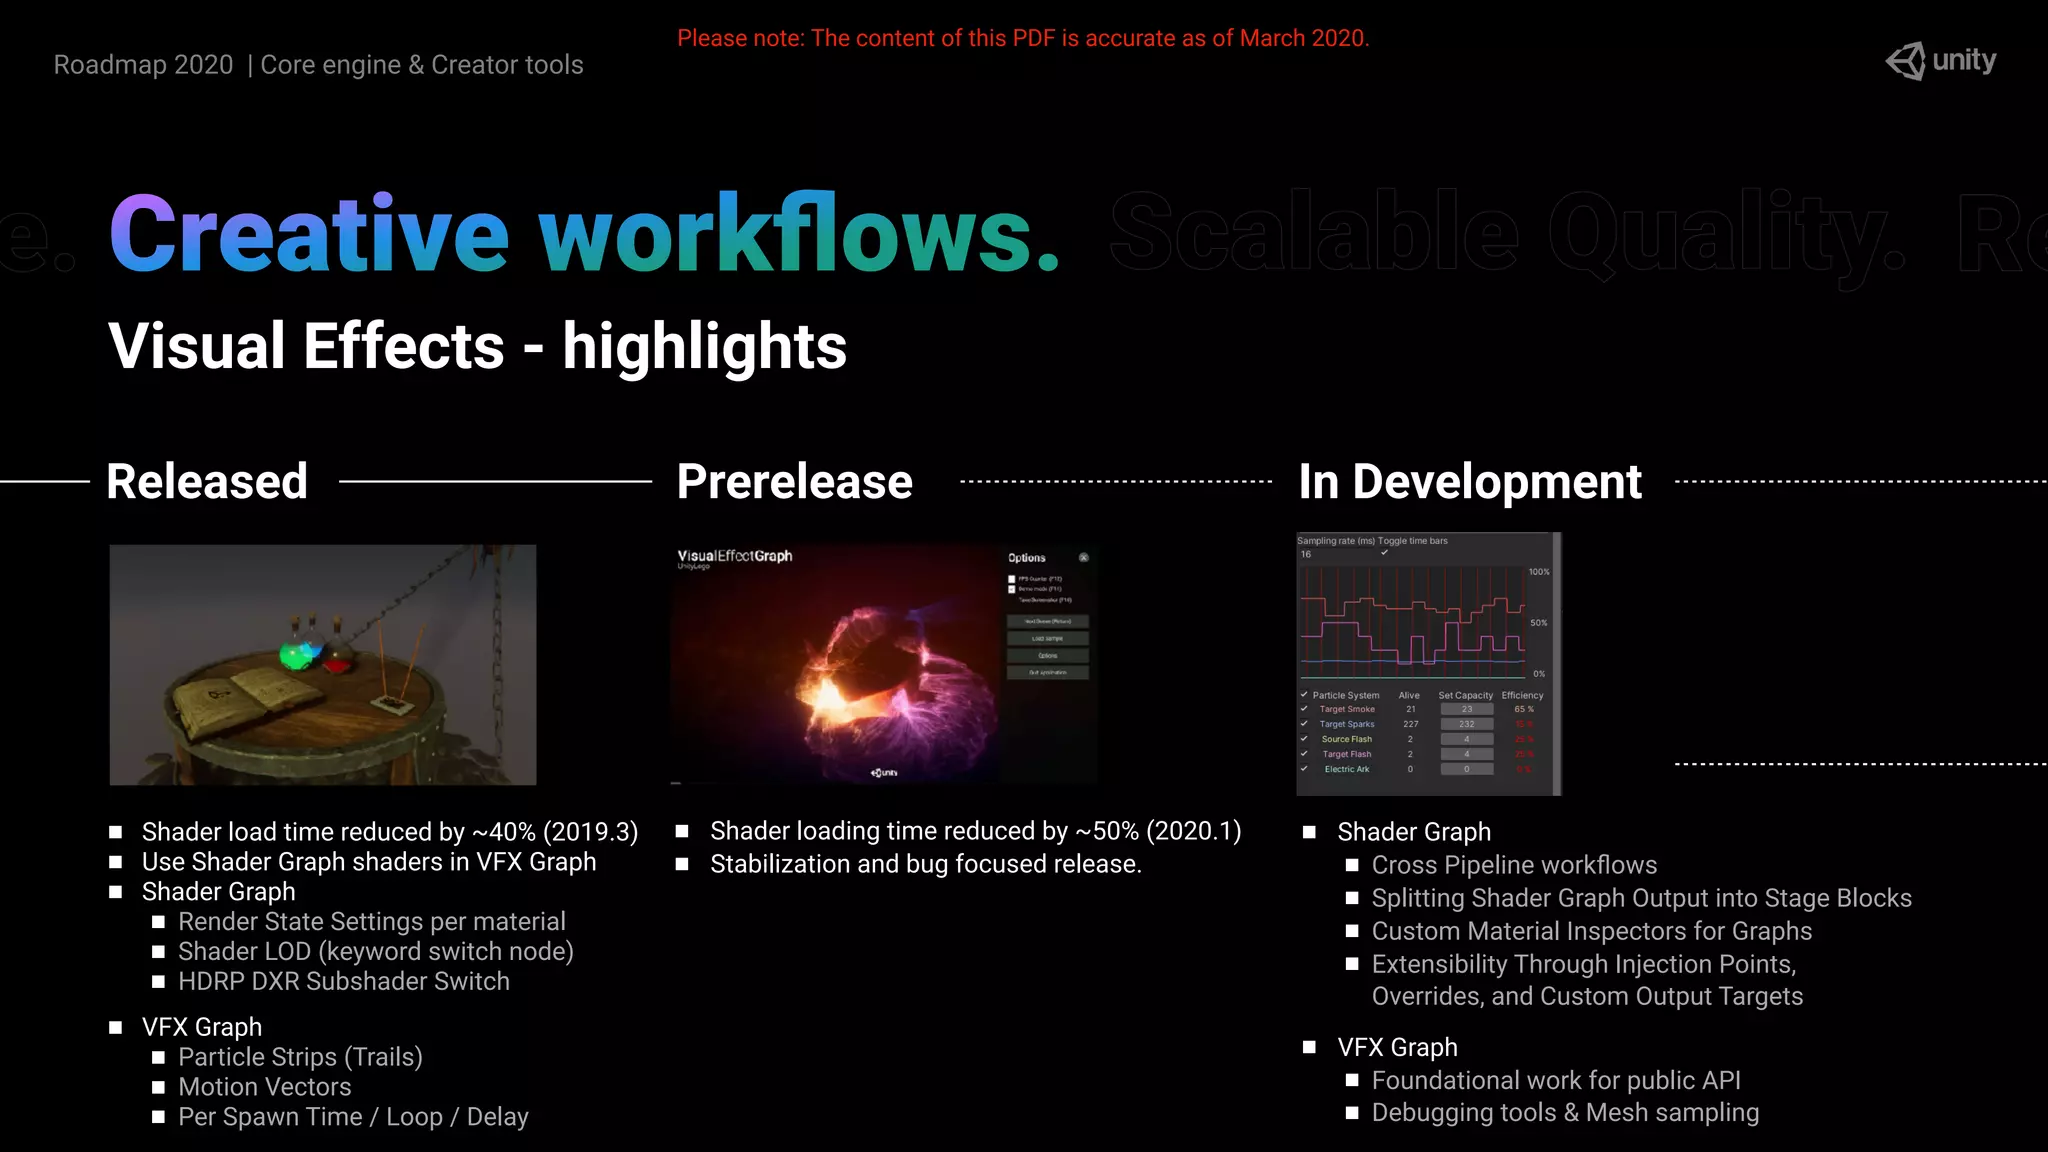
Task: Select 'Shader LOD (keyword switch node)' bullet
Action: [x=376, y=951]
